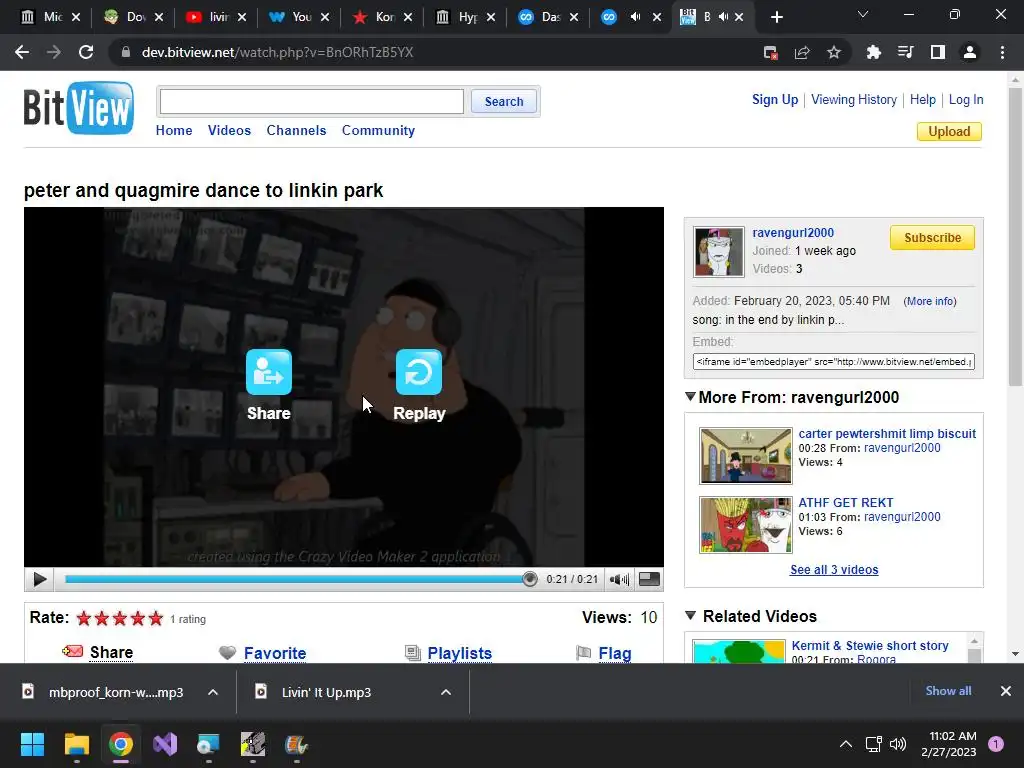1024x768 pixels.
Task: Open the Chrome profile icon
Action: (970, 52)
